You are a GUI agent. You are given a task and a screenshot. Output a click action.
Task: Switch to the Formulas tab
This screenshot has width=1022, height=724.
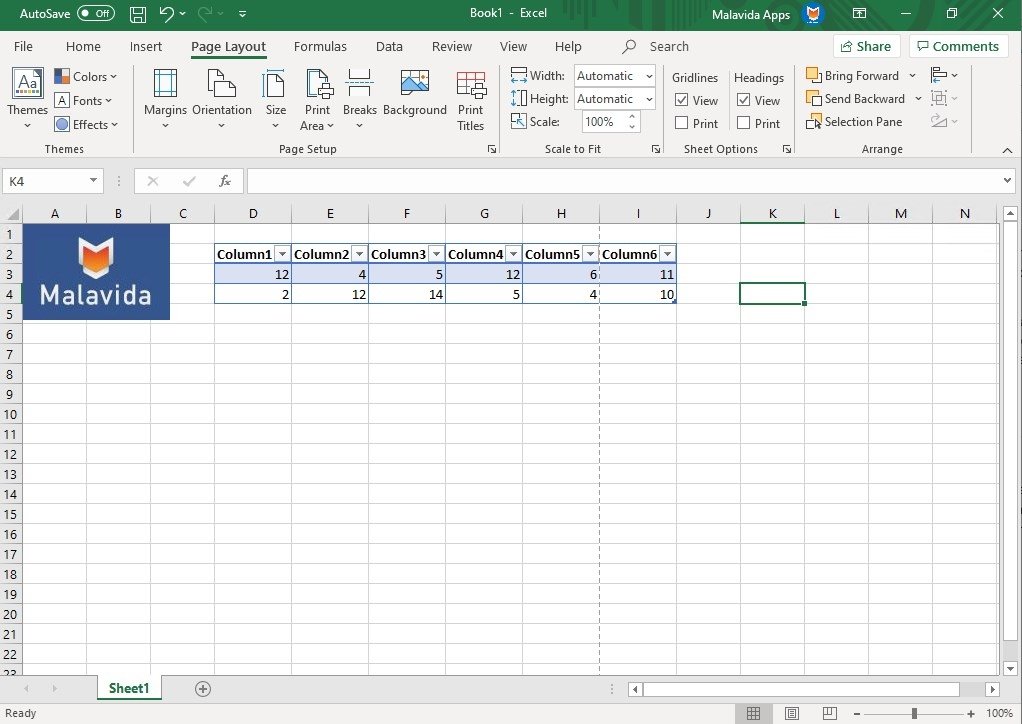320,46
